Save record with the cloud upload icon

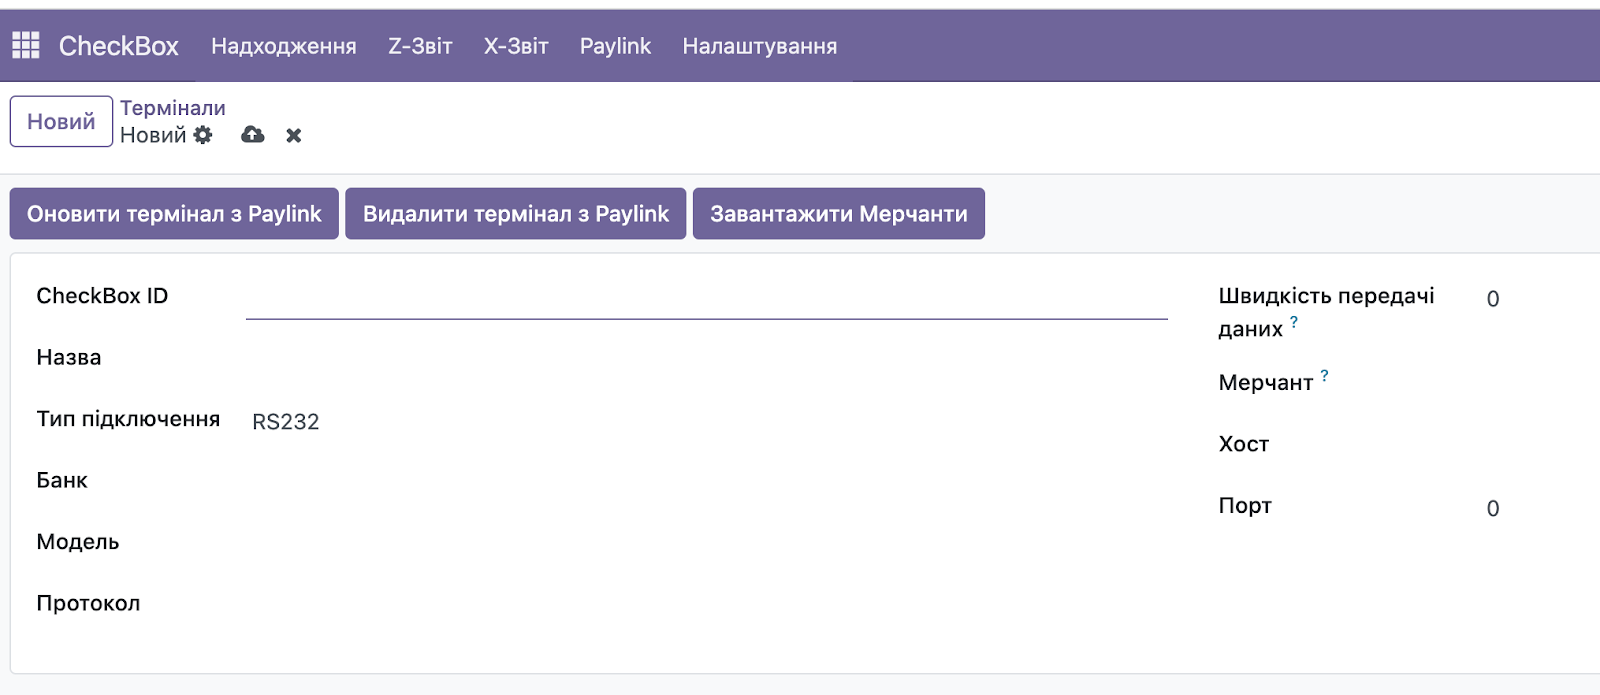[x=253, y=135]
